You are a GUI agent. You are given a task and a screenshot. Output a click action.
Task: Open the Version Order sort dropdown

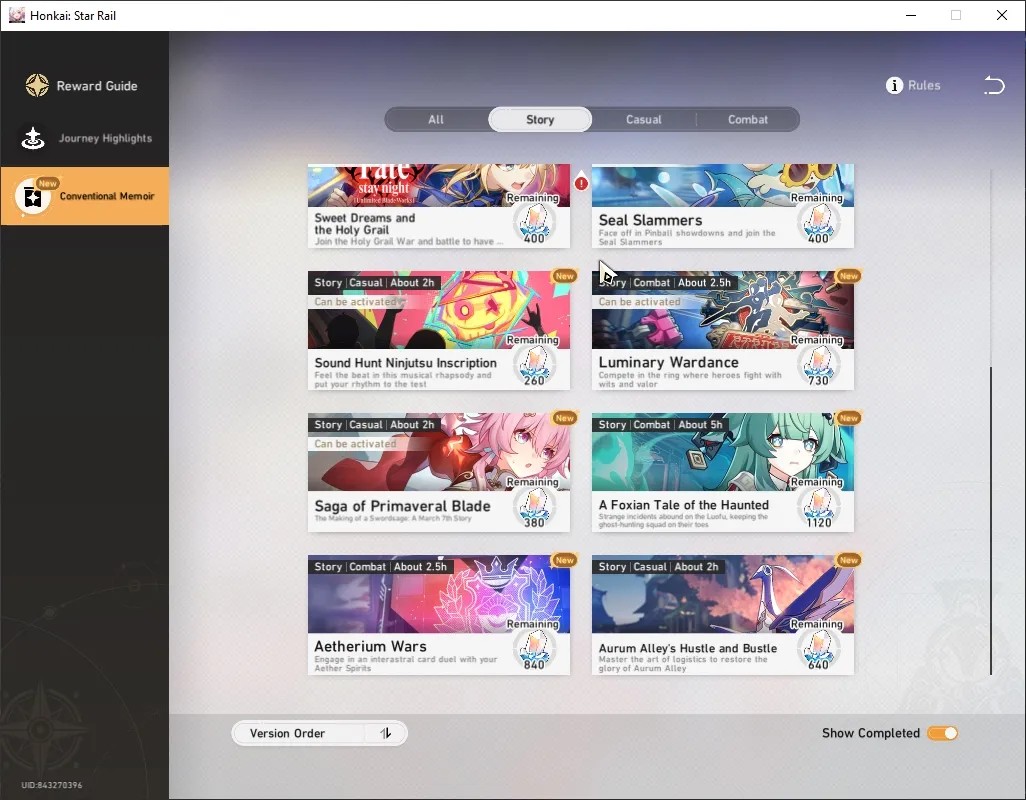(319, 733)
